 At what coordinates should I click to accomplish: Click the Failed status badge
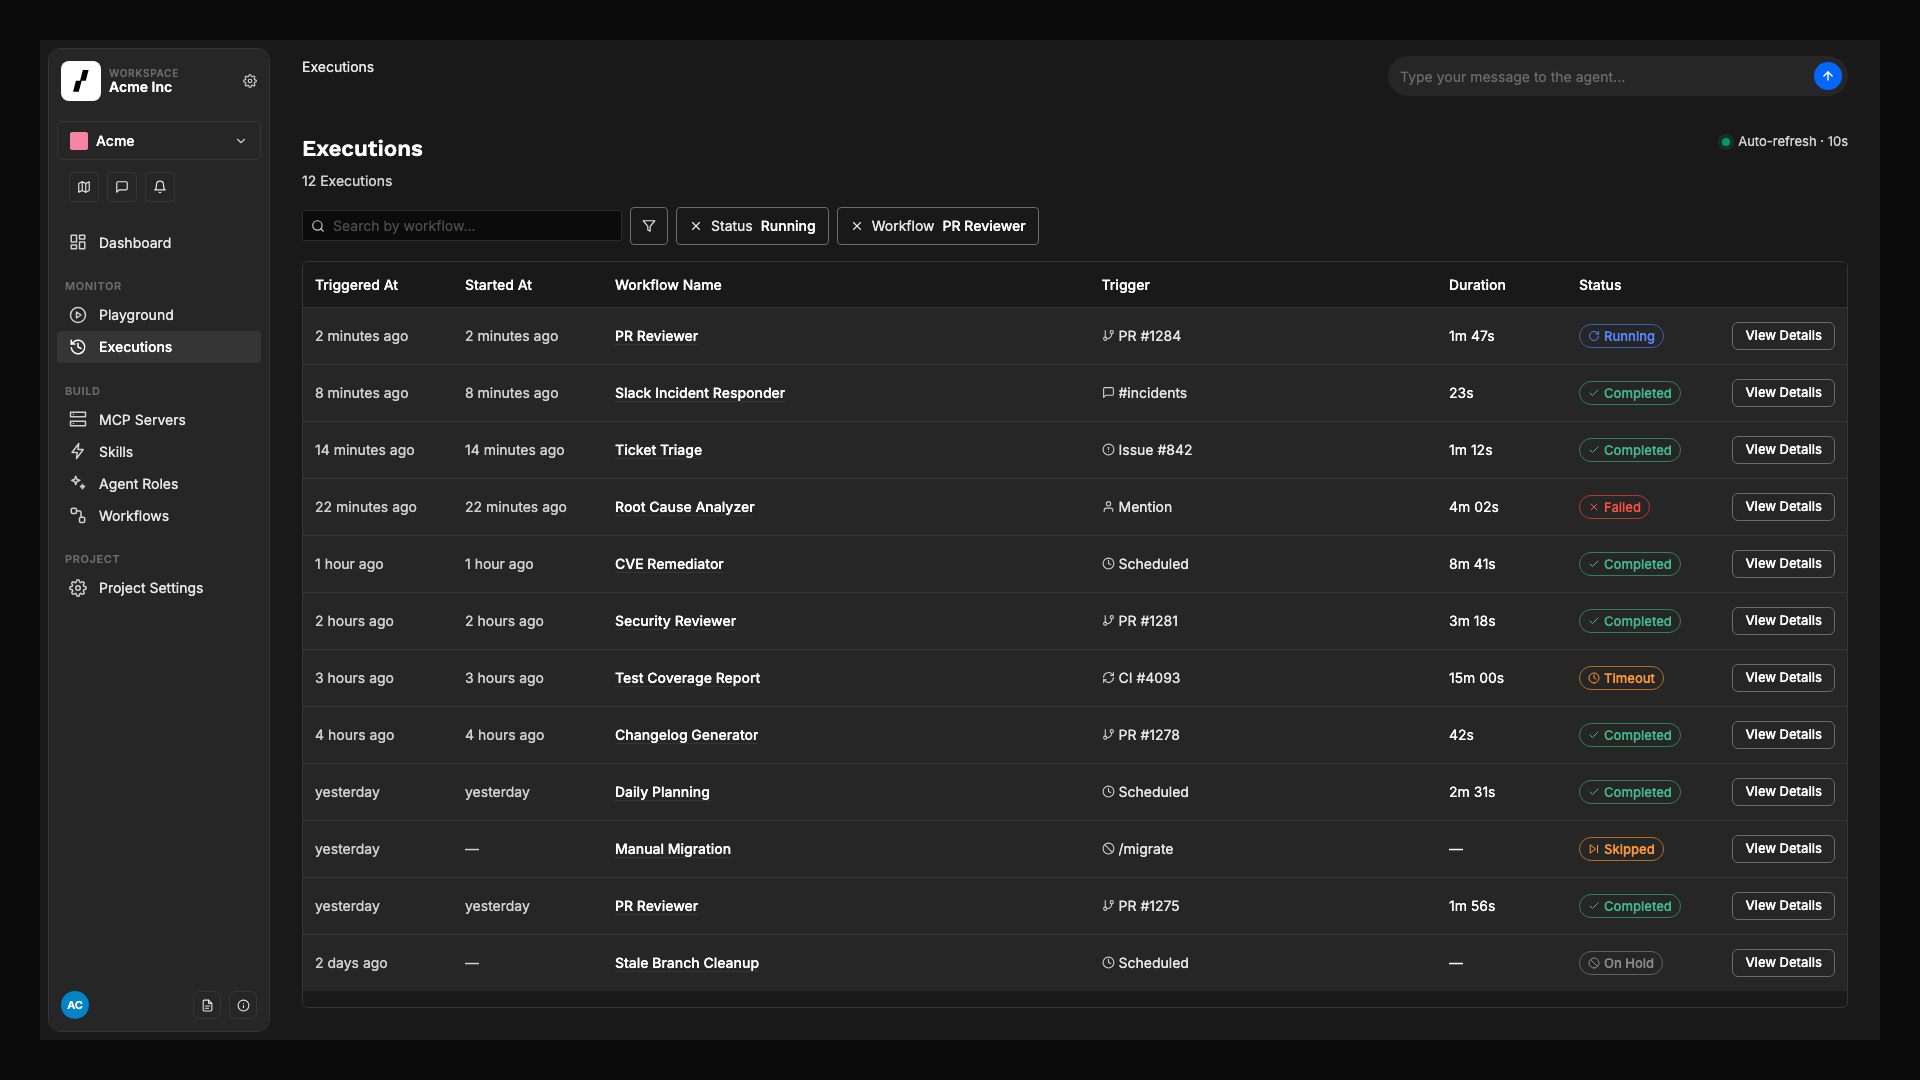pyautogui.click(x=1614, y=507)
